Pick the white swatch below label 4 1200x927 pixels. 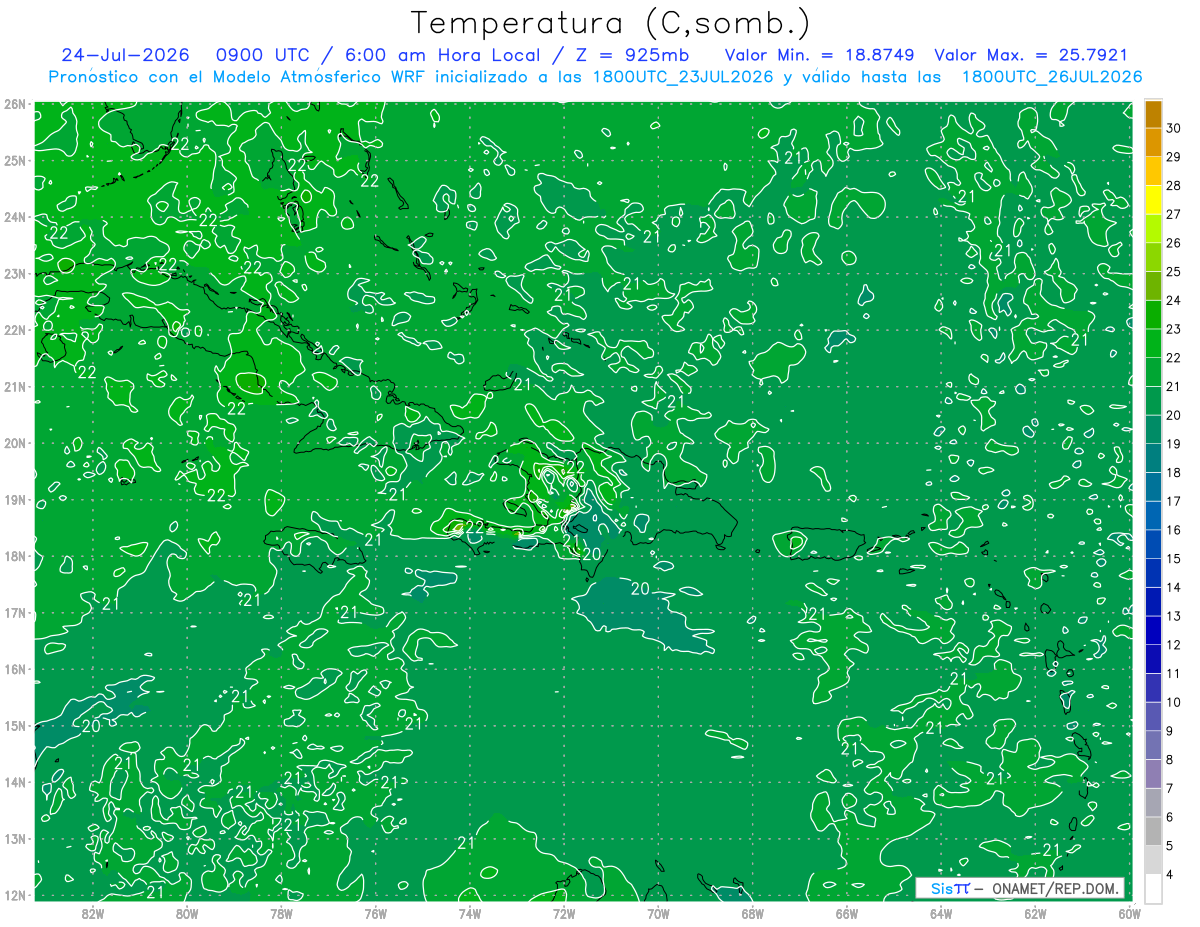(1154, 888)
